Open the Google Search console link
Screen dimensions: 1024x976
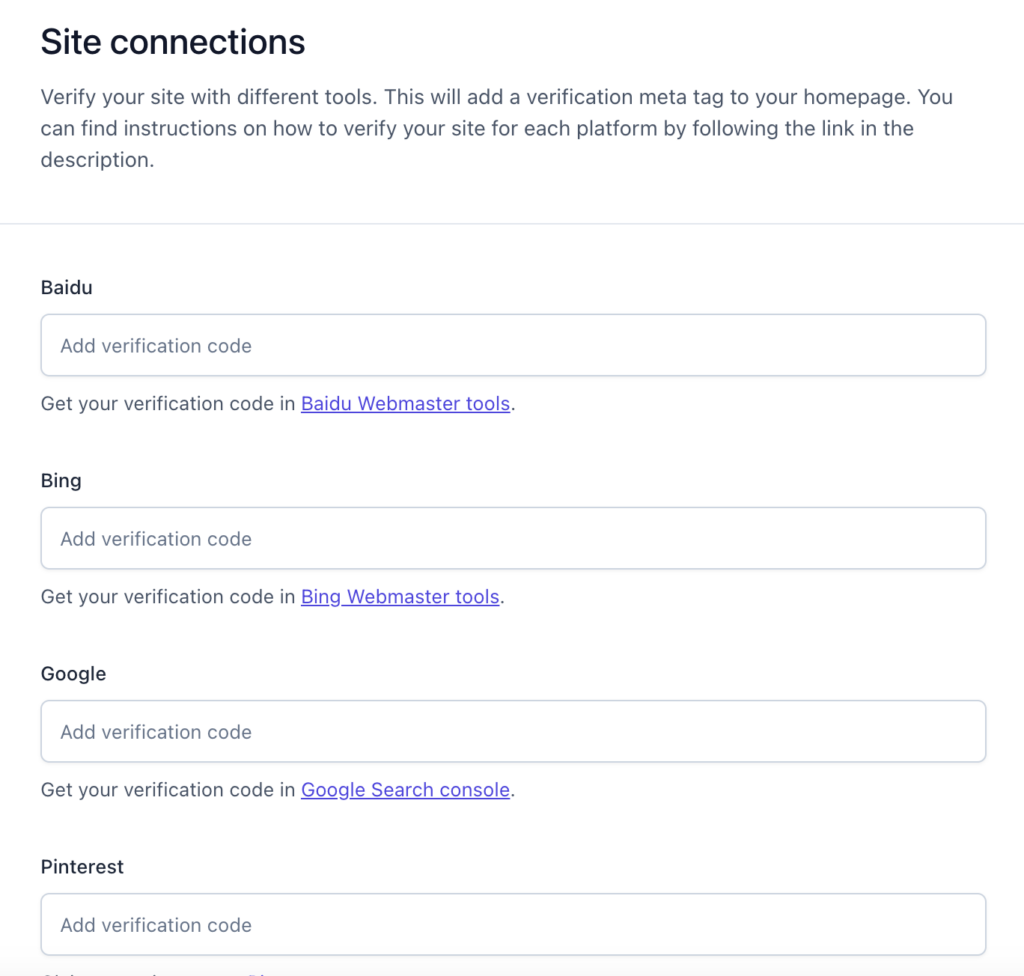point(405,790)
